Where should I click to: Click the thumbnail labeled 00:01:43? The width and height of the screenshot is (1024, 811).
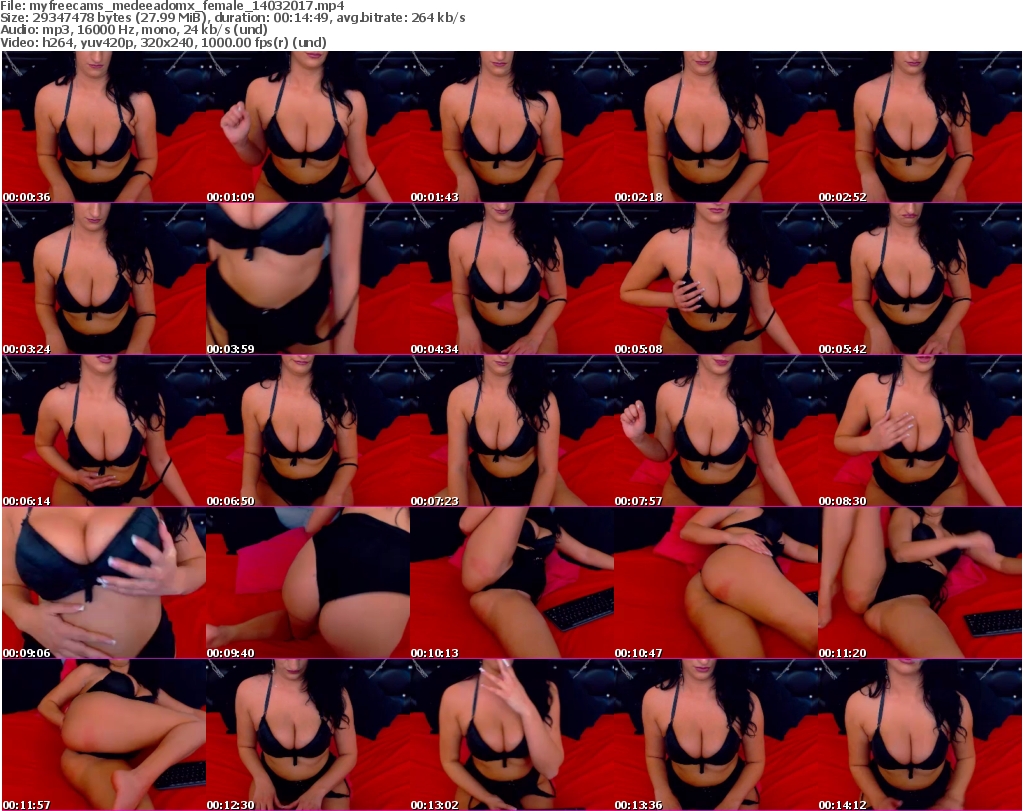[x=511, y=127]
